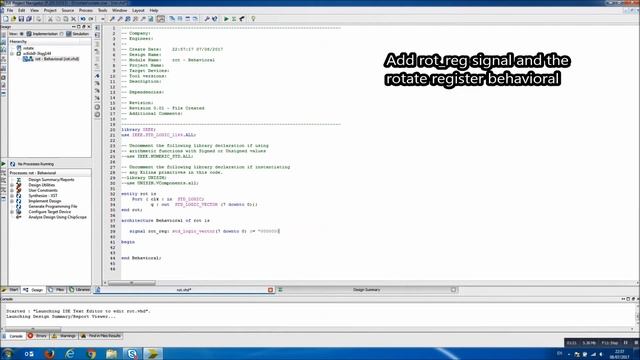
Task: Click the New file toolbar icon
Action: (5, 19)
